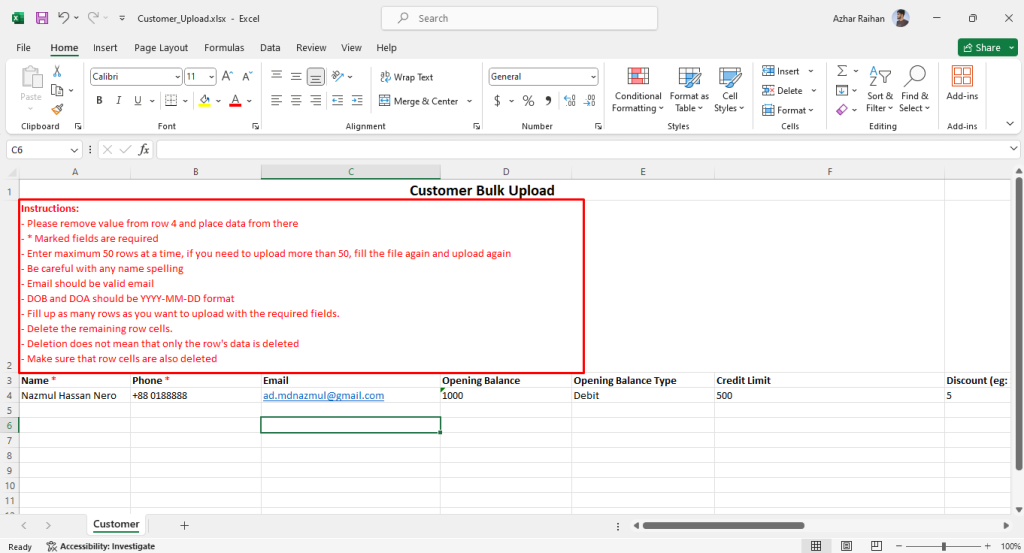Switch to Page Break Preview in status bar
Image resolution: width=1024 pixels, height=553 pixels.
click(x=876, y=546)
